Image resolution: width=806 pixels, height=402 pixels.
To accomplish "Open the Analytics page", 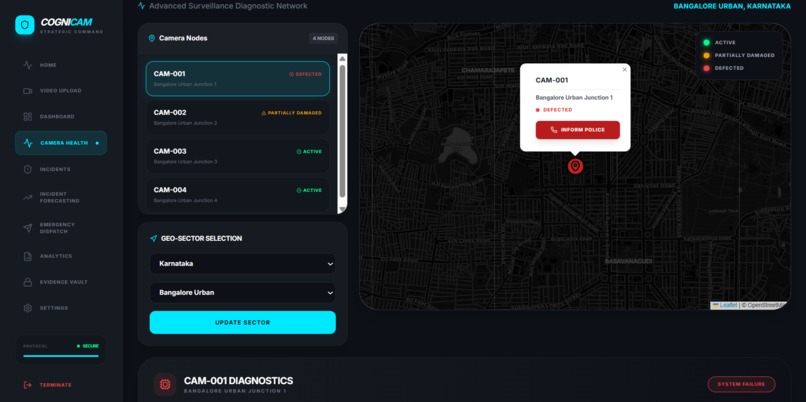I will (61, 256).
